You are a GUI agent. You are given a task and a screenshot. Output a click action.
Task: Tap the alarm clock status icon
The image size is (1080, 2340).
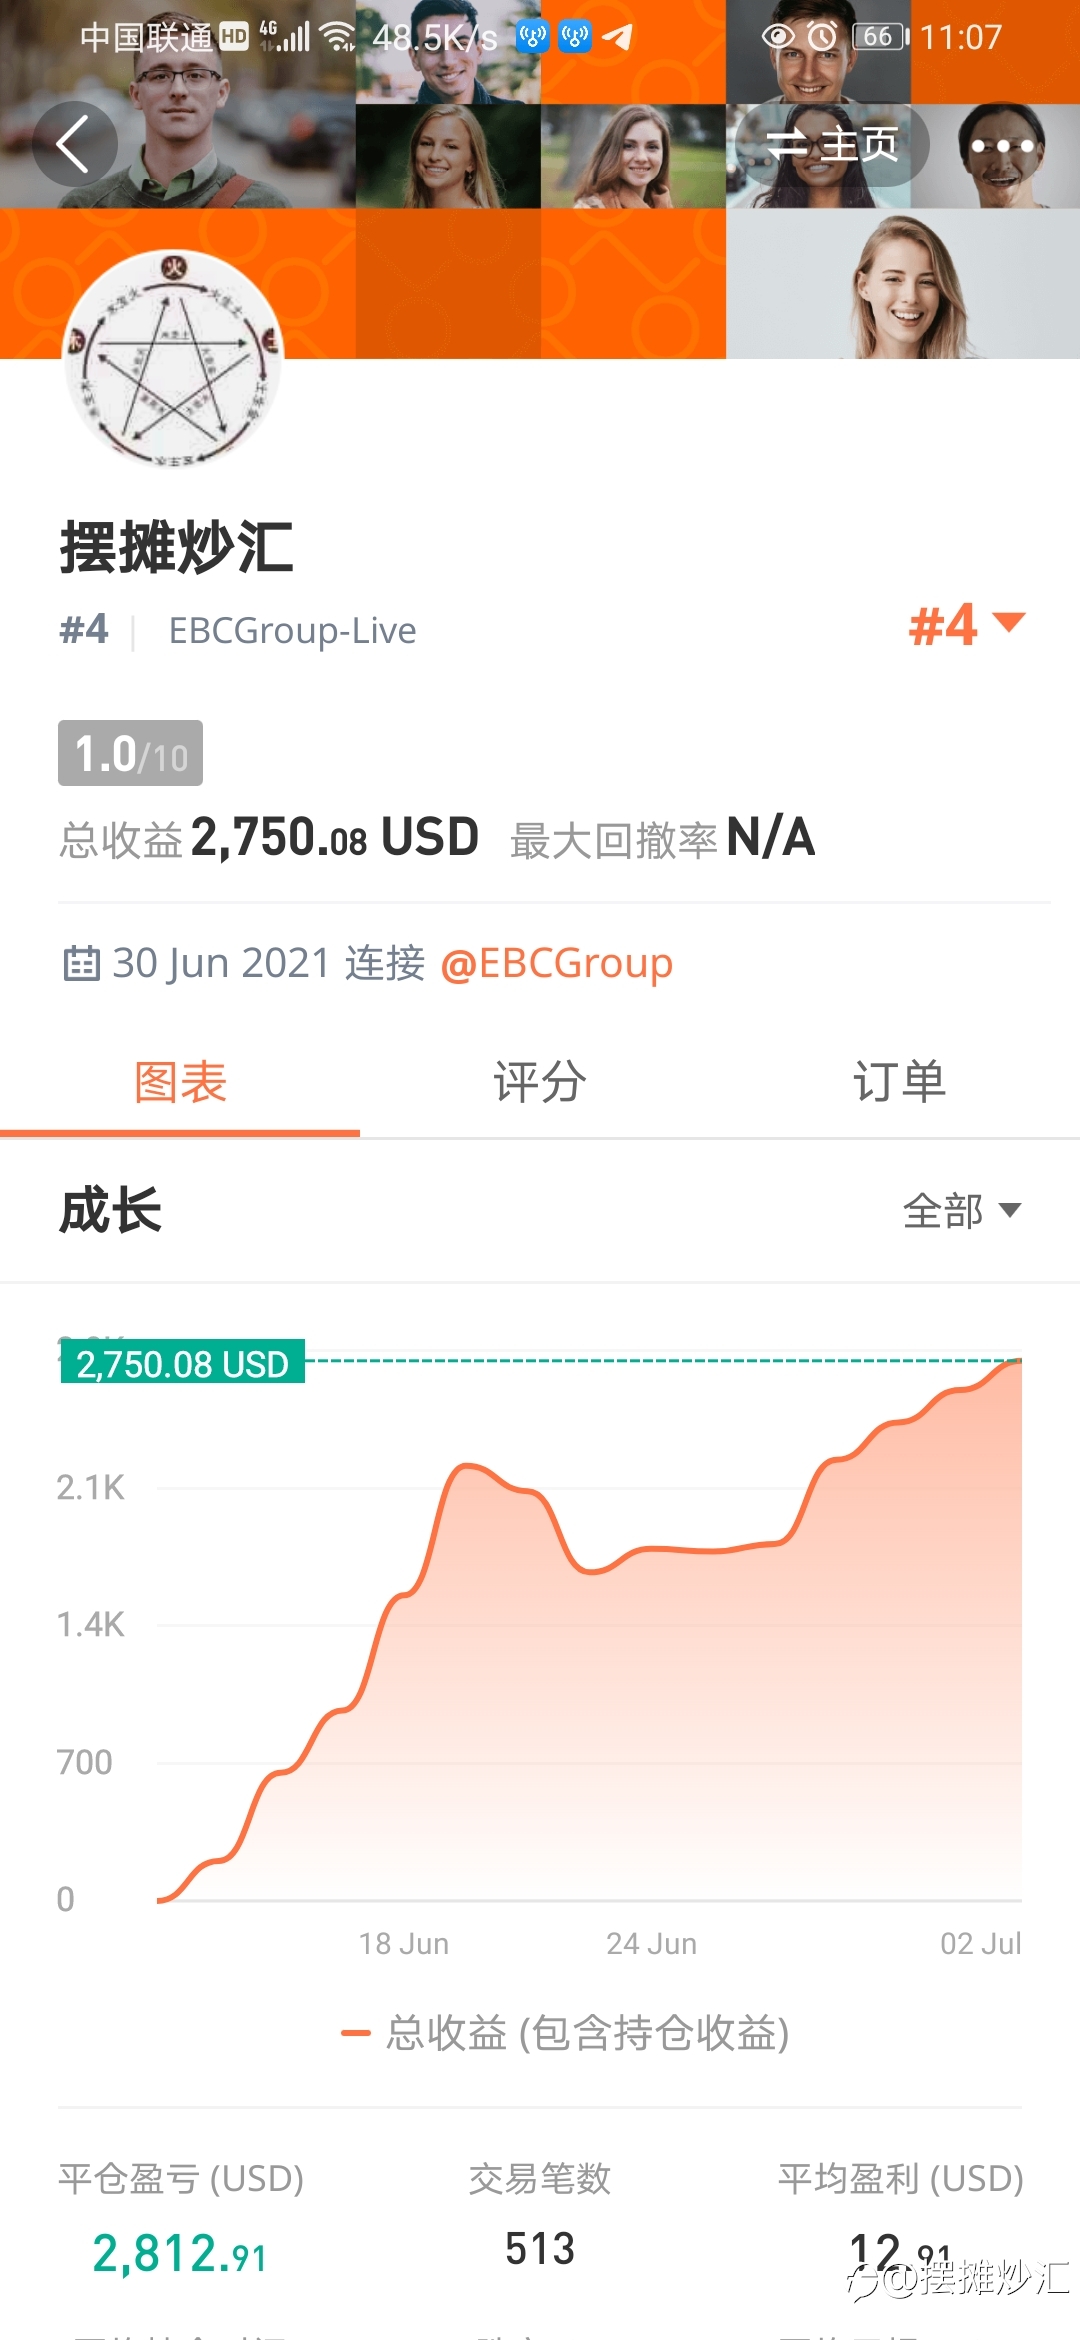(x=822, y=37)
